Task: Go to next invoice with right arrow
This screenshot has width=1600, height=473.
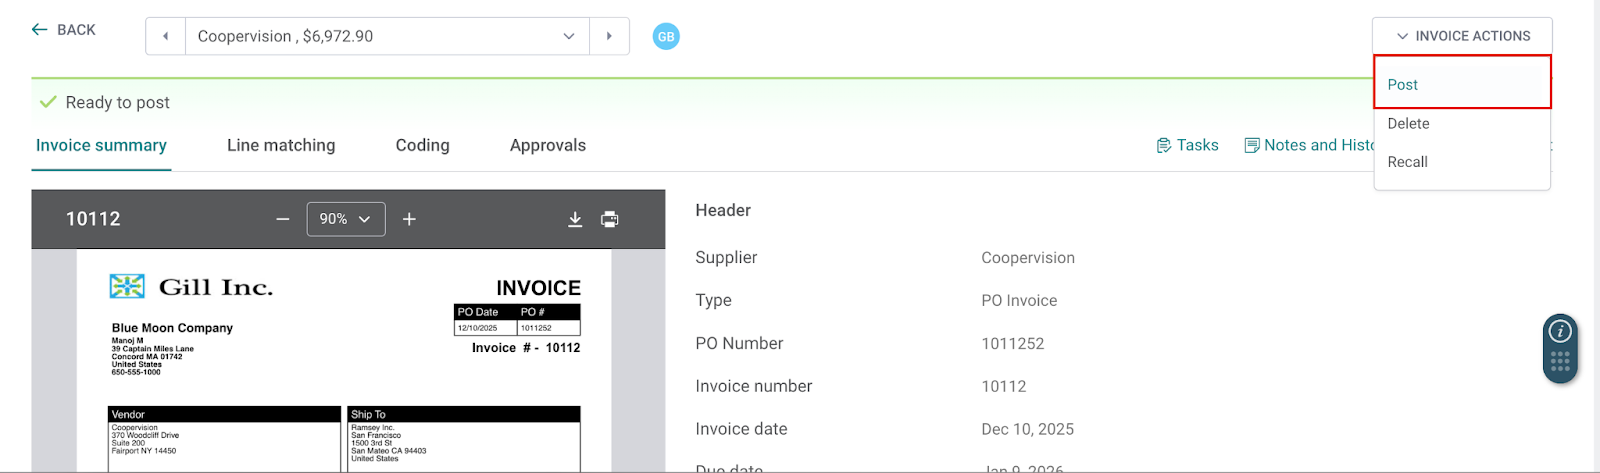Action: 609,36
